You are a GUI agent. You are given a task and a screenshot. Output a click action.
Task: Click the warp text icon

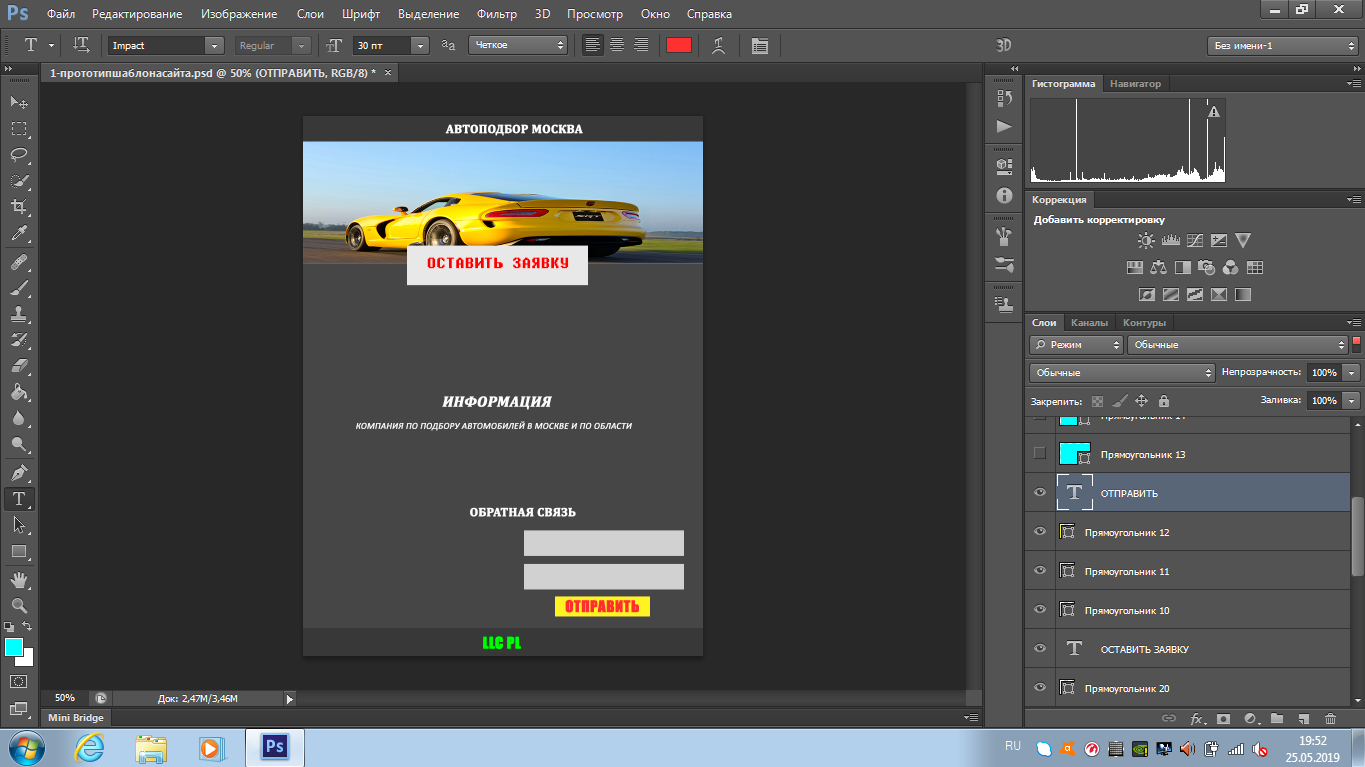pos(718,45)
